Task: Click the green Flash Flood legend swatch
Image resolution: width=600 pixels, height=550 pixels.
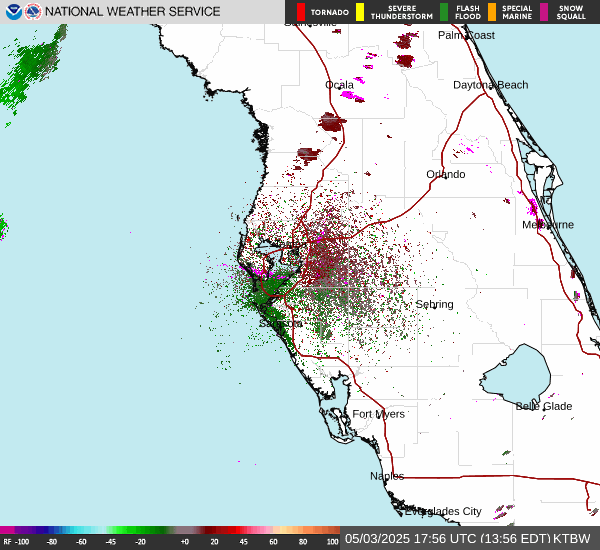Action: click(444, 12)
